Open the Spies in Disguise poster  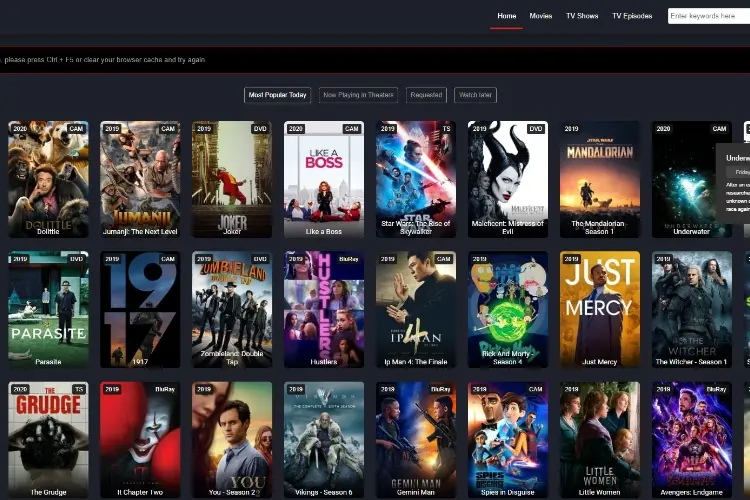pos(507,440)
